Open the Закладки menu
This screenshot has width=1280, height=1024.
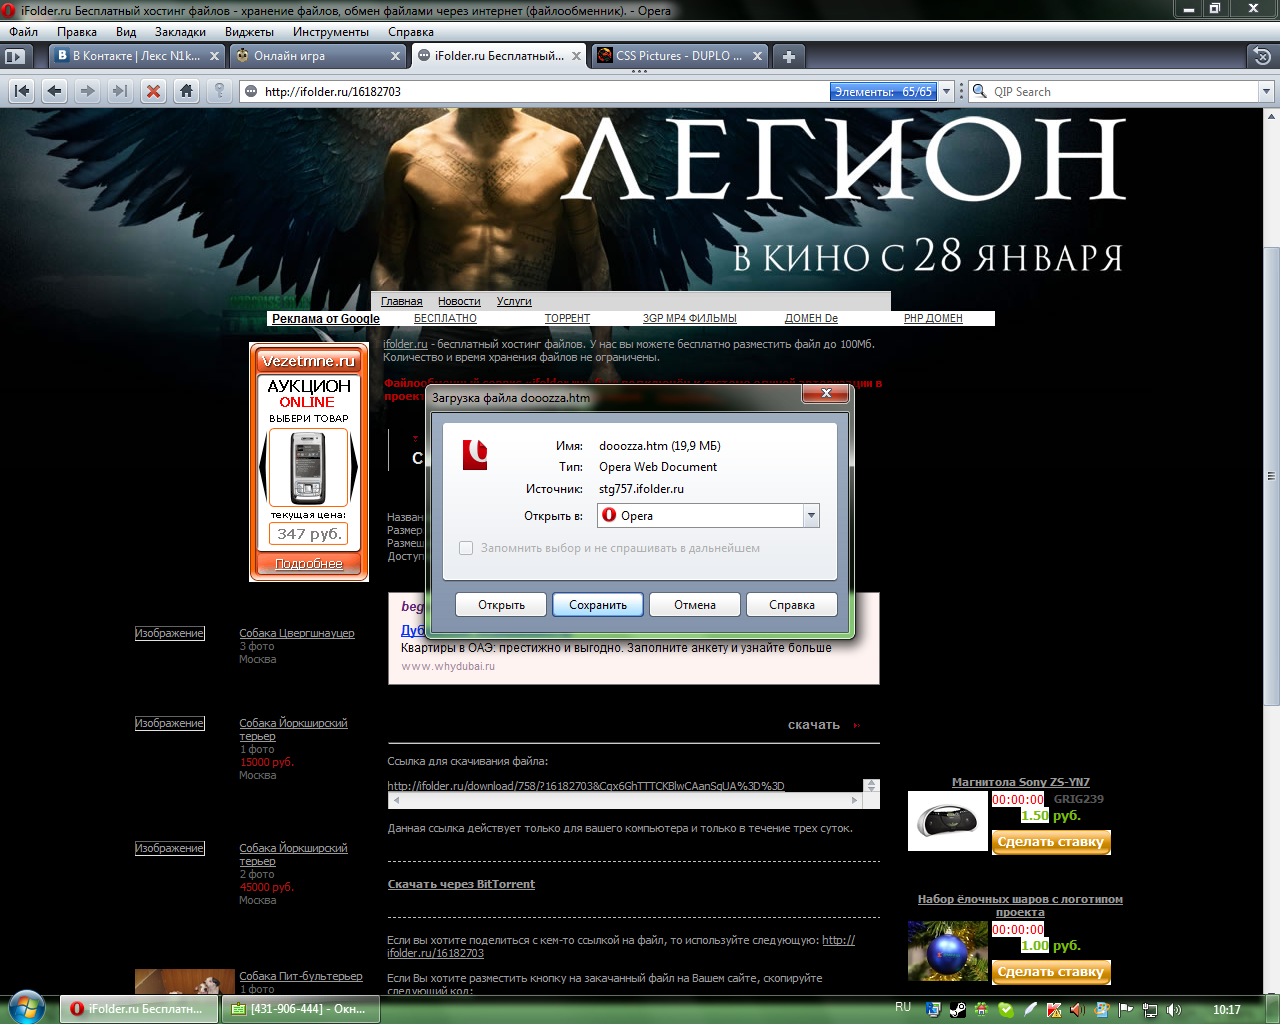pyautogui.click(x=180, y=32)
